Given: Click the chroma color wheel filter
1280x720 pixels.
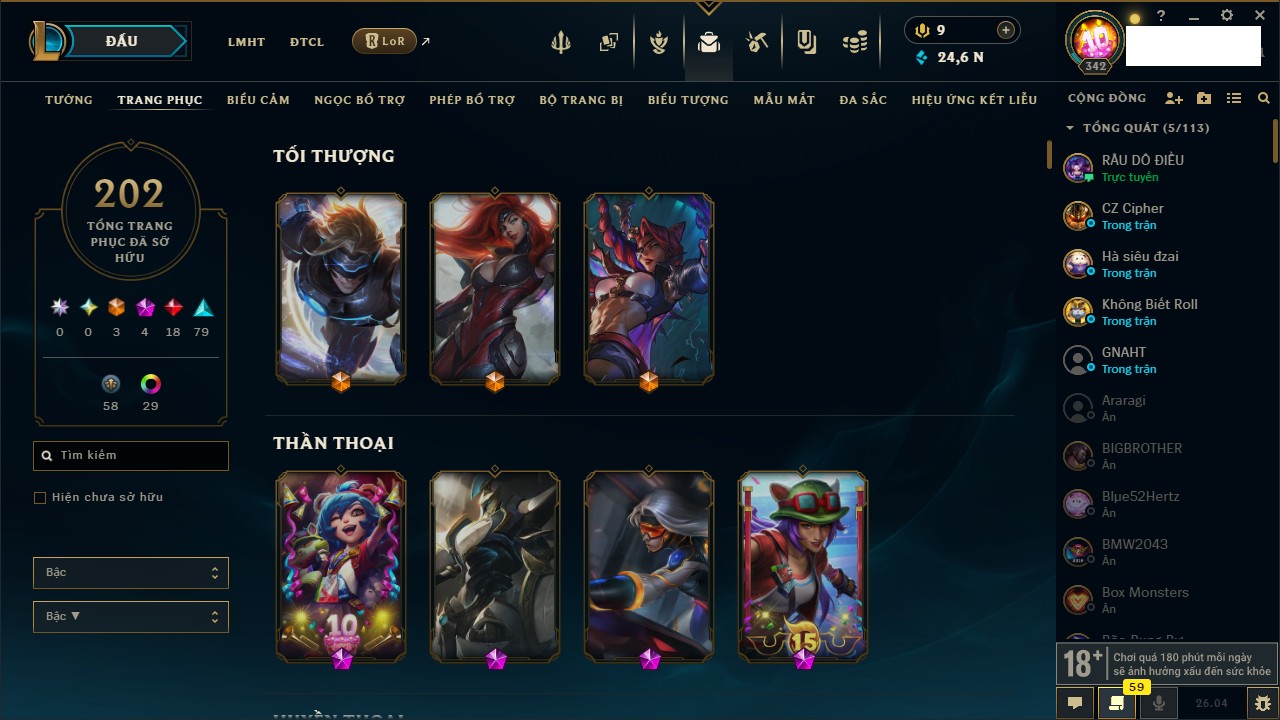Looking at the screenshot, I should [x=151, y=384].
